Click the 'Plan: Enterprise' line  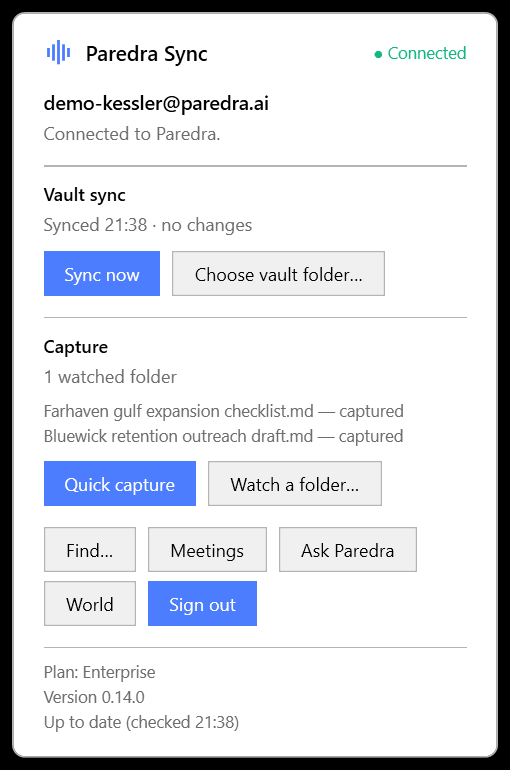[99, 672]
